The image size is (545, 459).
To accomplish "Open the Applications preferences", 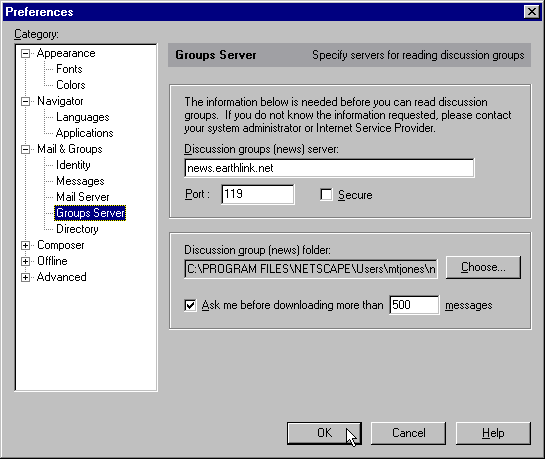I will tap(84, 133).
